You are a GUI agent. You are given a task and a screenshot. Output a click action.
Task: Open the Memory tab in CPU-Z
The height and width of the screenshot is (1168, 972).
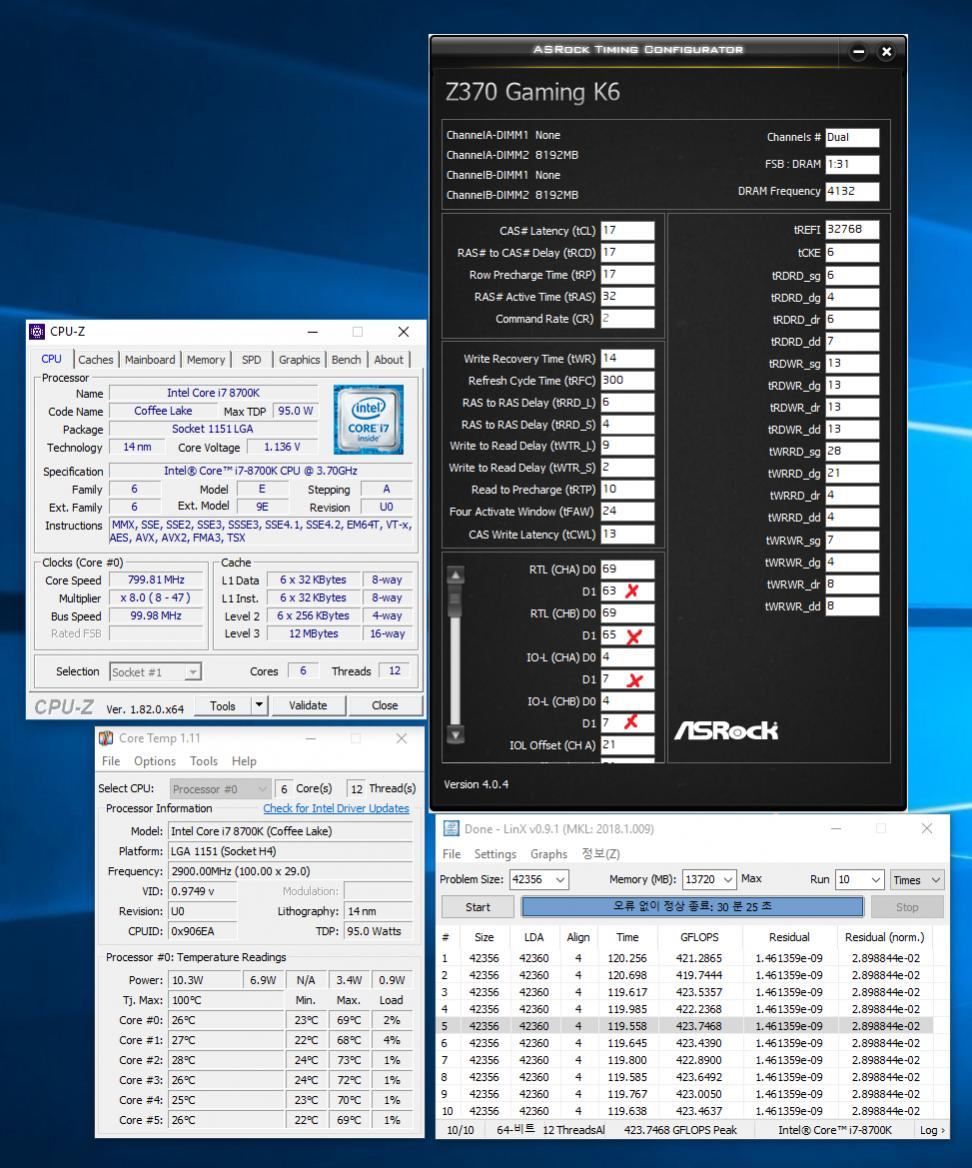[x=206, y=360]
